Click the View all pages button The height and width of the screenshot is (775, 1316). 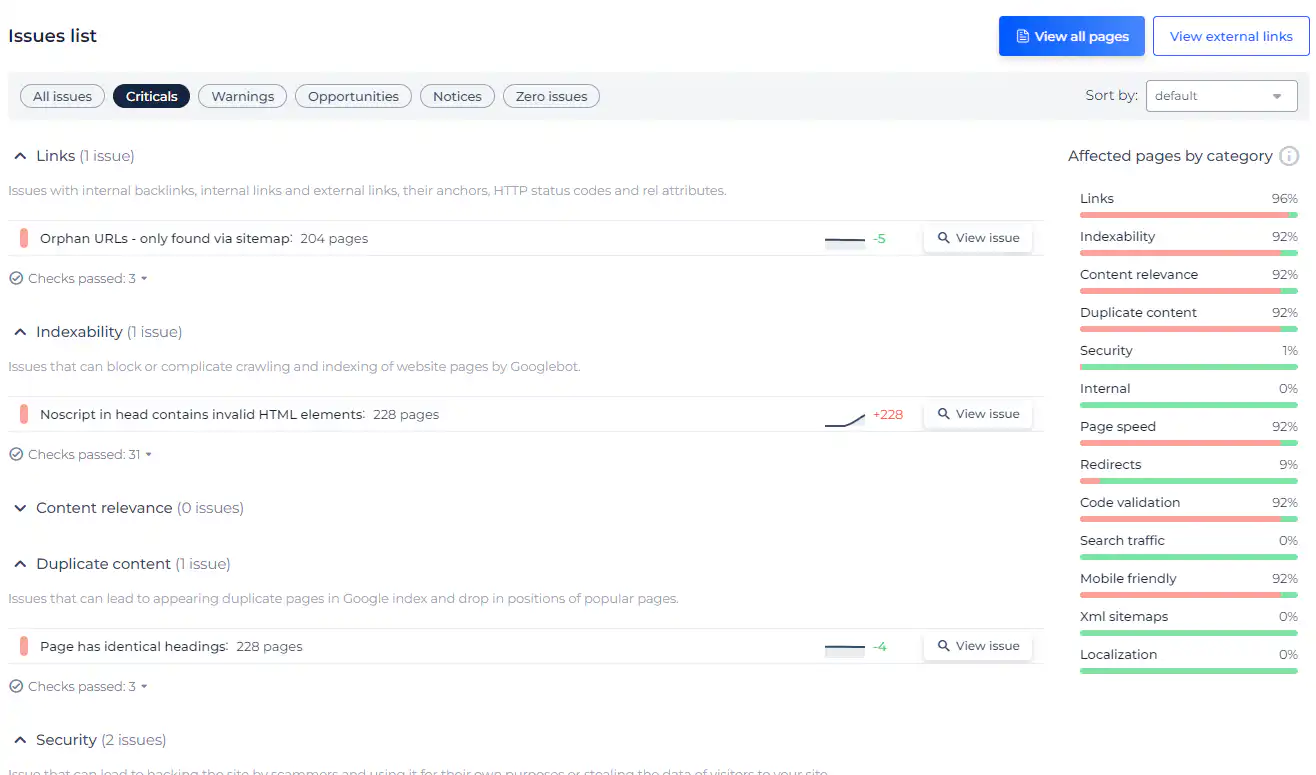(1071, 36)
